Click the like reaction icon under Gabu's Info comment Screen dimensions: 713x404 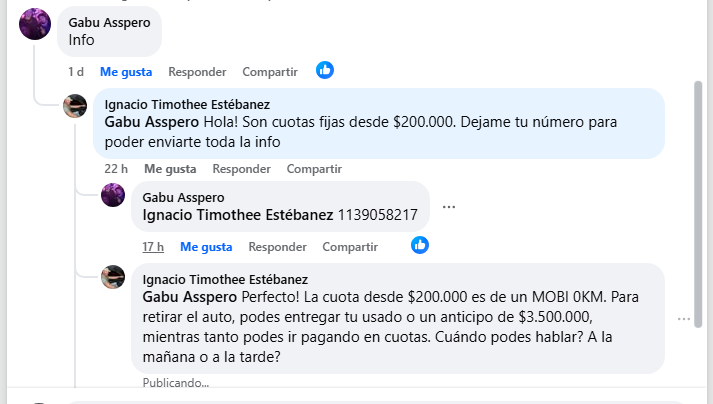click(325, 71)
